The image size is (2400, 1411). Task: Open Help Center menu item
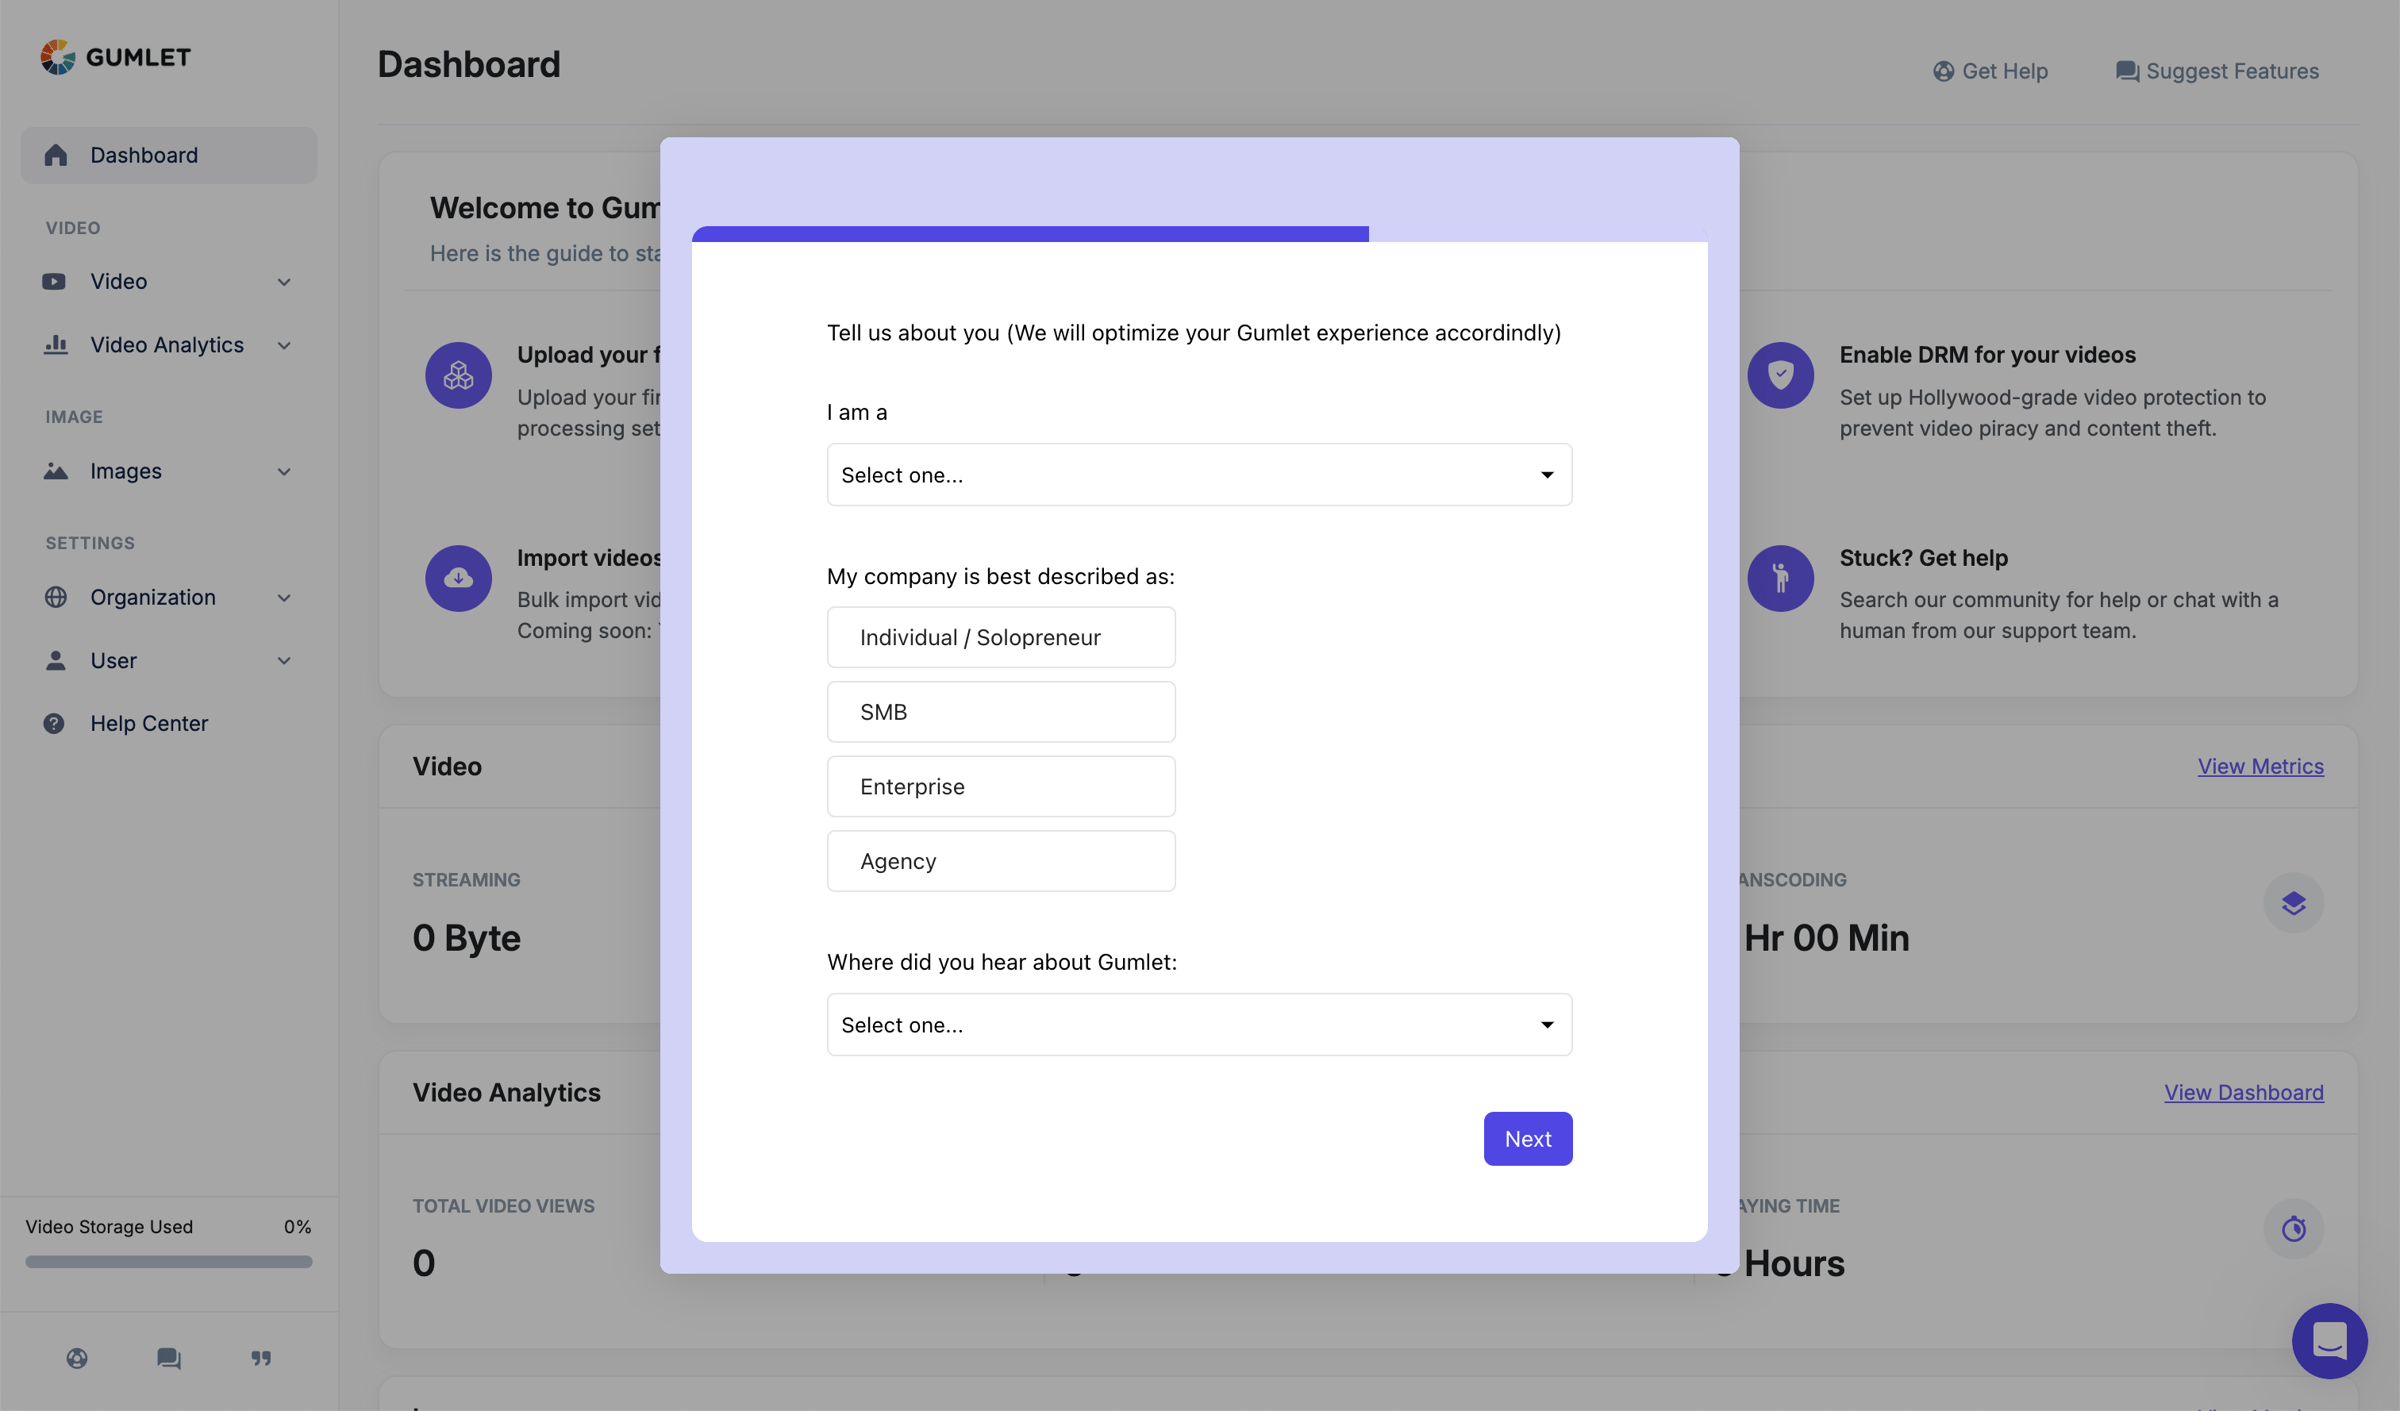[x=169, y=723]
